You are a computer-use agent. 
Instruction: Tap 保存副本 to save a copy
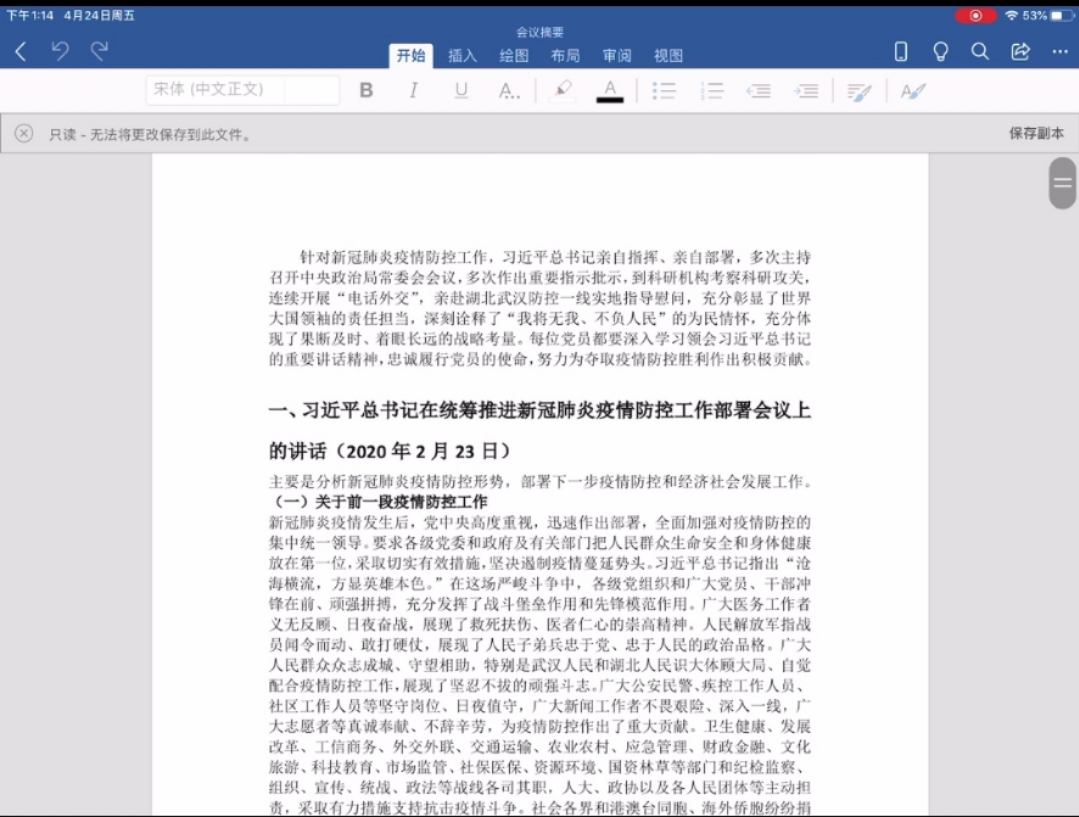[x=1036, y=133]
